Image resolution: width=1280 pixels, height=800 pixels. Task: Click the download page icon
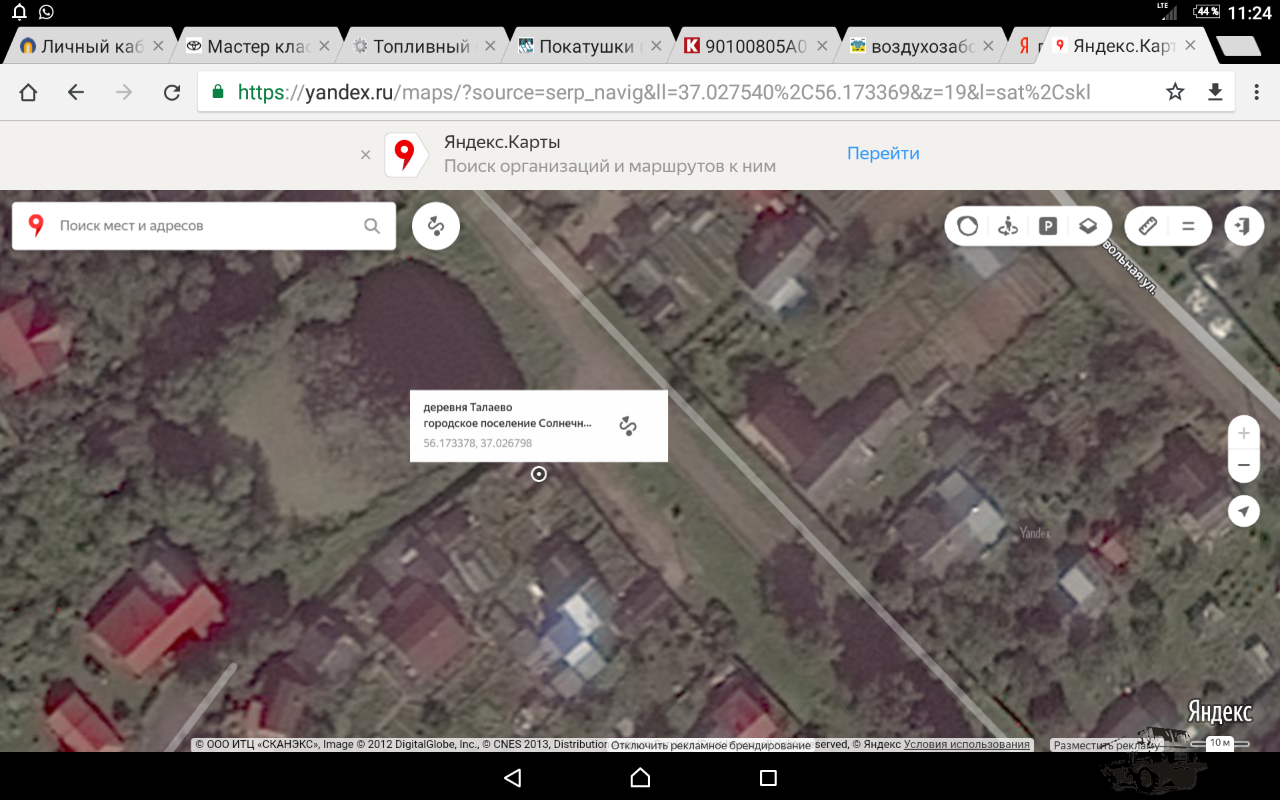[1215, 93]
